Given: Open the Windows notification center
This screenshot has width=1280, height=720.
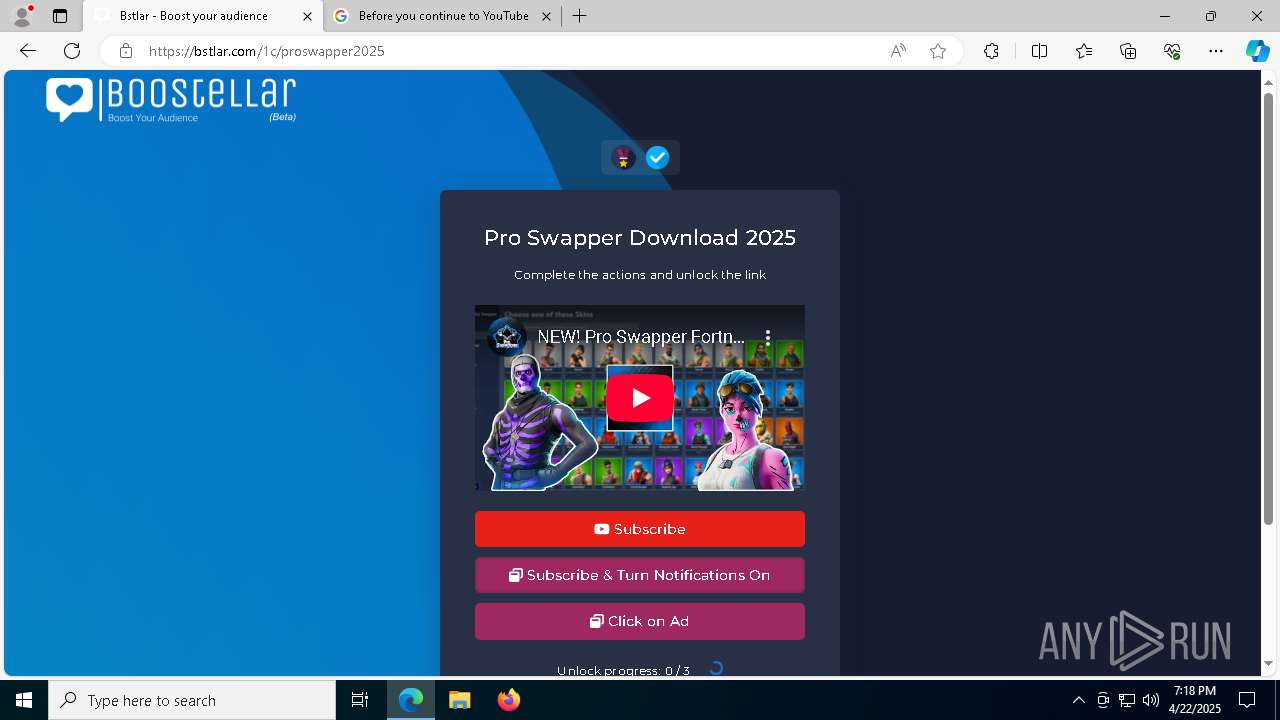Looking at the screenshot, I should [x=1247, y=700].
